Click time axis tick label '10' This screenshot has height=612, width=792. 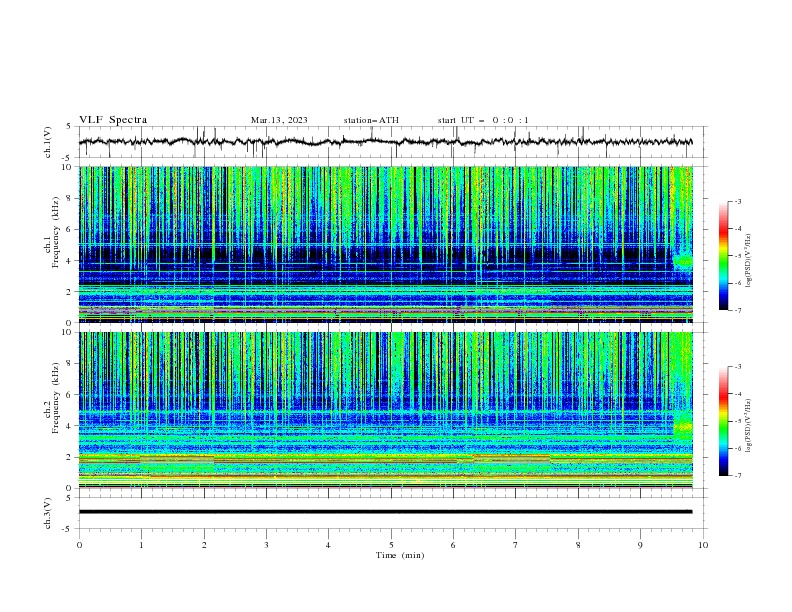click(x=703, y=545)
